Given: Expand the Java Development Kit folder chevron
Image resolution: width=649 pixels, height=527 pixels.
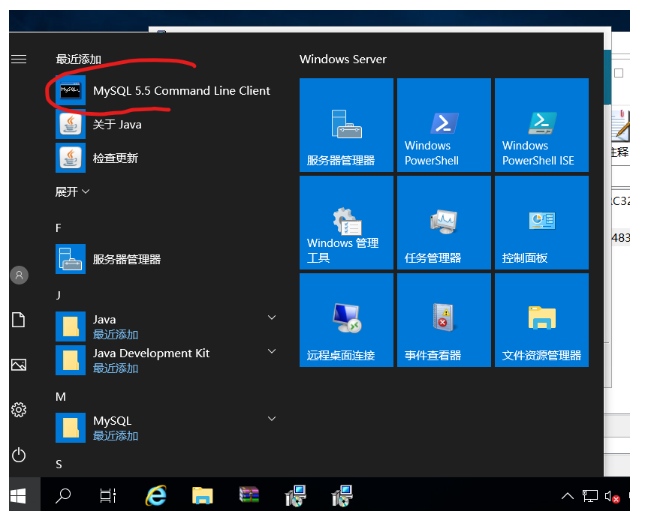Looking at the screenshot, I should [272, 351].
